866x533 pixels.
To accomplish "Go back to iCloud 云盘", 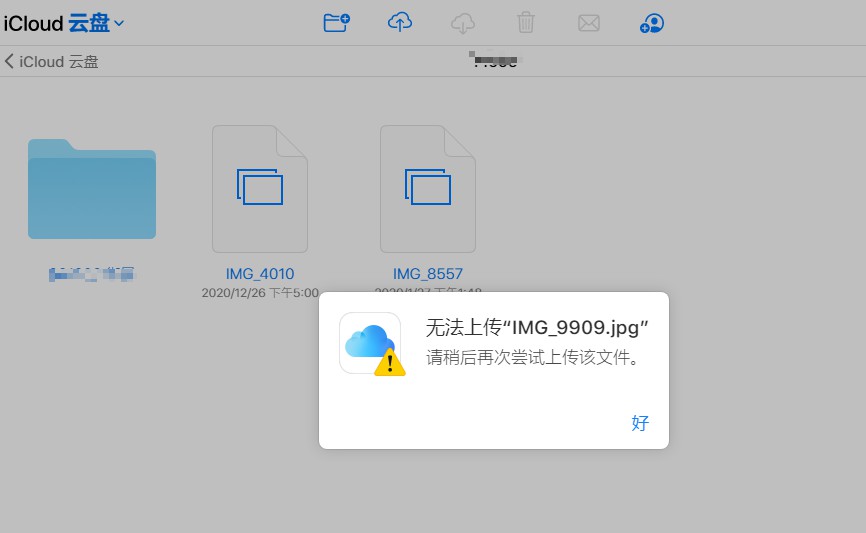I will [x=51, y=61].
